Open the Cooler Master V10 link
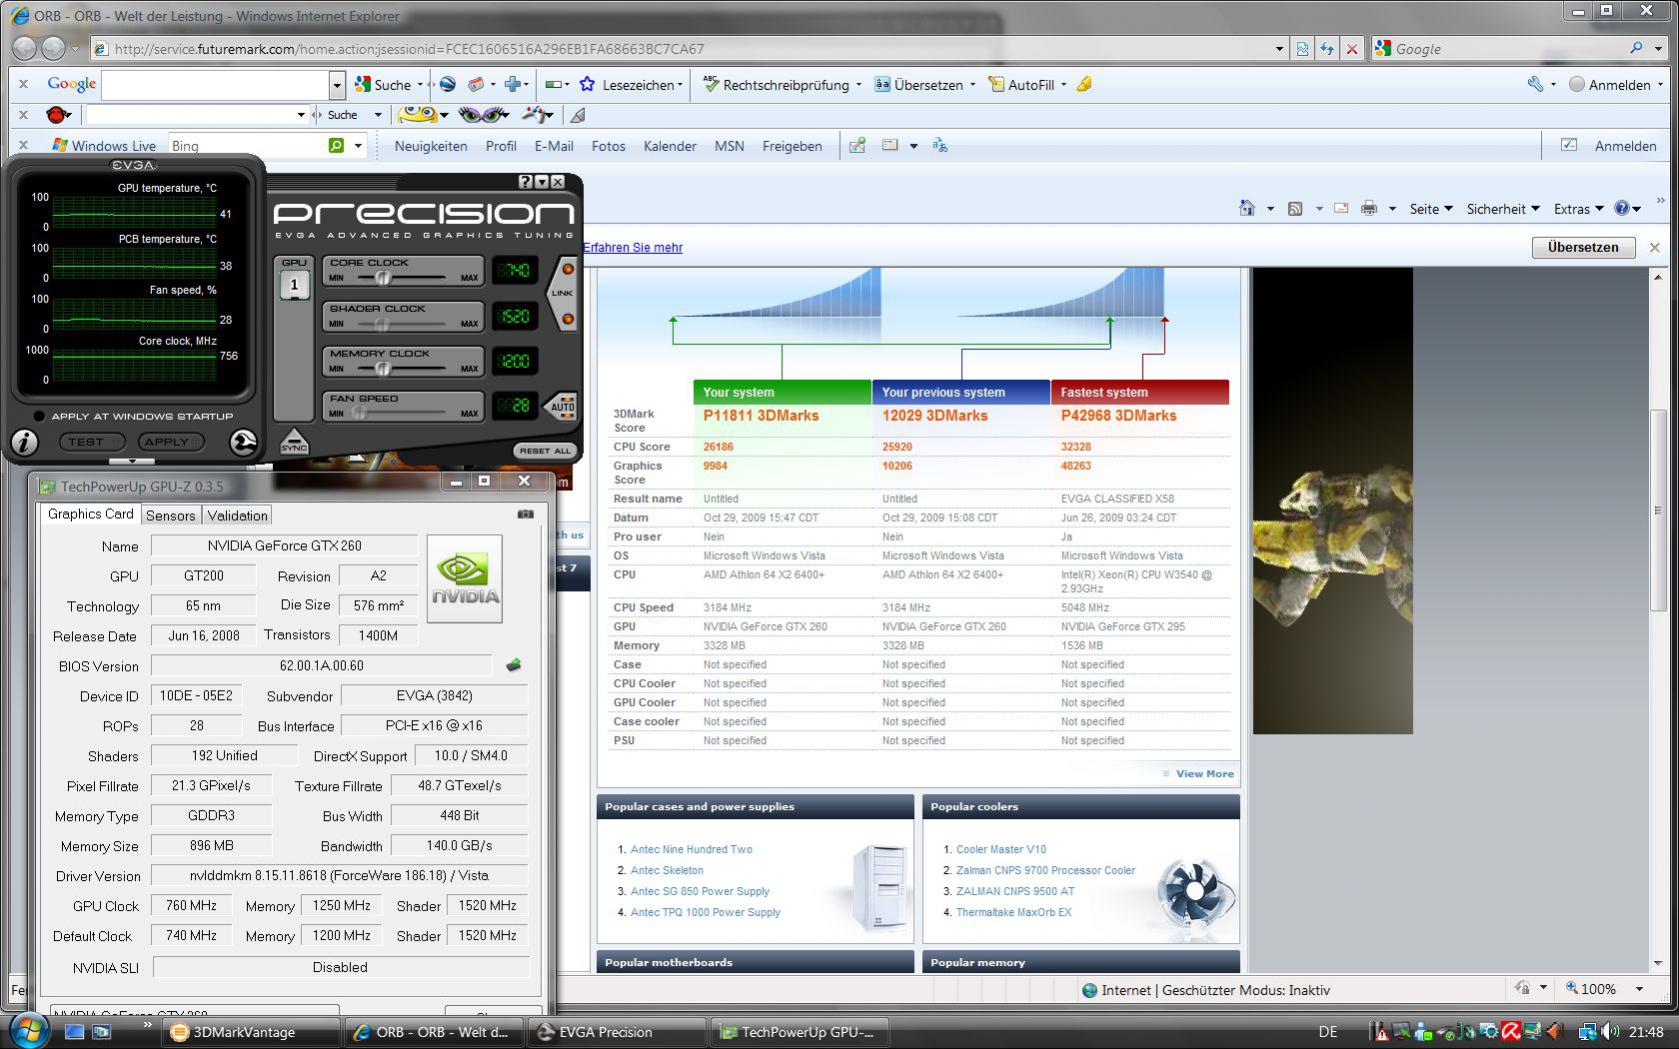This screenshot has height=1049, width=1679. pos(1001,849)
